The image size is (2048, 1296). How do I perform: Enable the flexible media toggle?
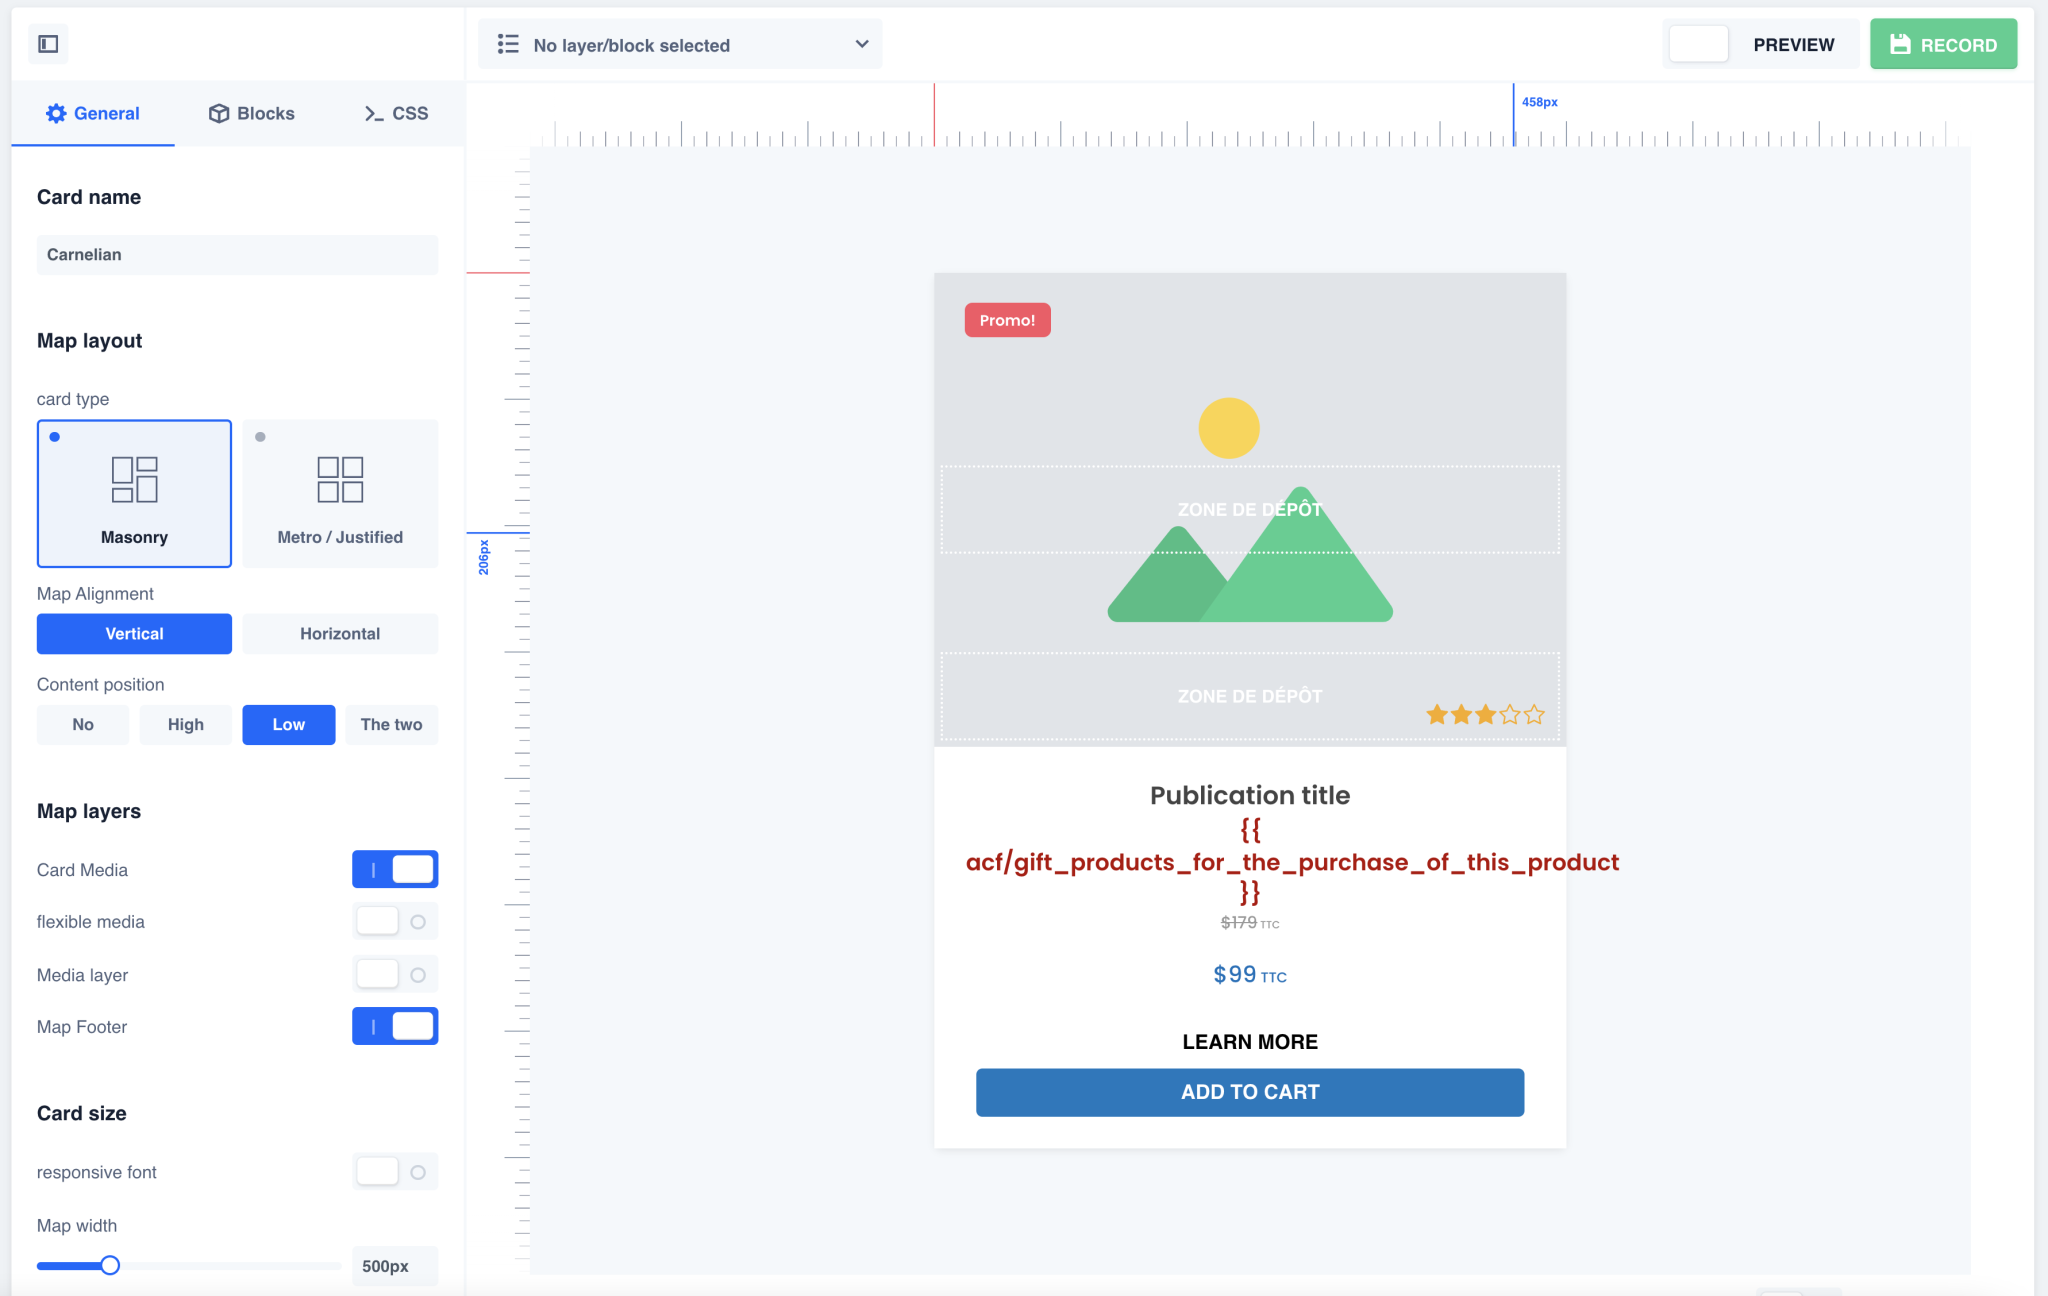[395, 921]
